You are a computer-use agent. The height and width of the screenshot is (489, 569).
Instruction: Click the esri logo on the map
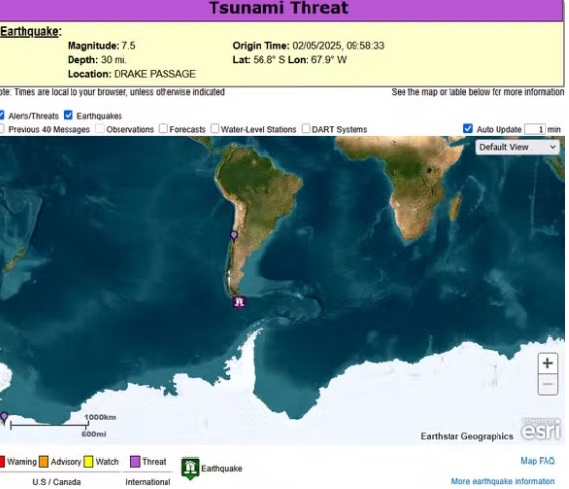click(541, 430)
